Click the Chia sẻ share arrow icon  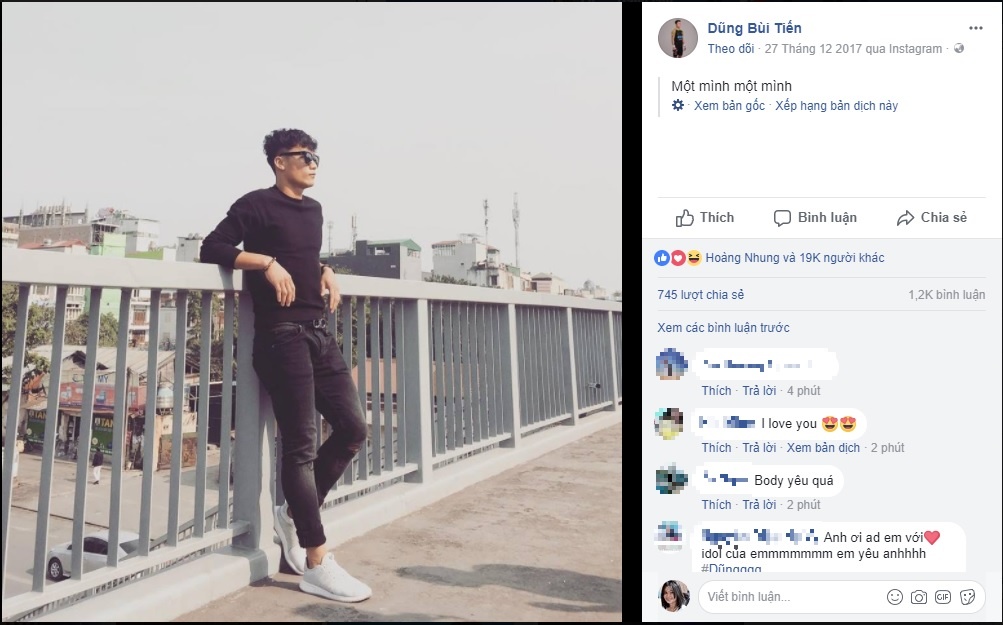click(906, 217)
